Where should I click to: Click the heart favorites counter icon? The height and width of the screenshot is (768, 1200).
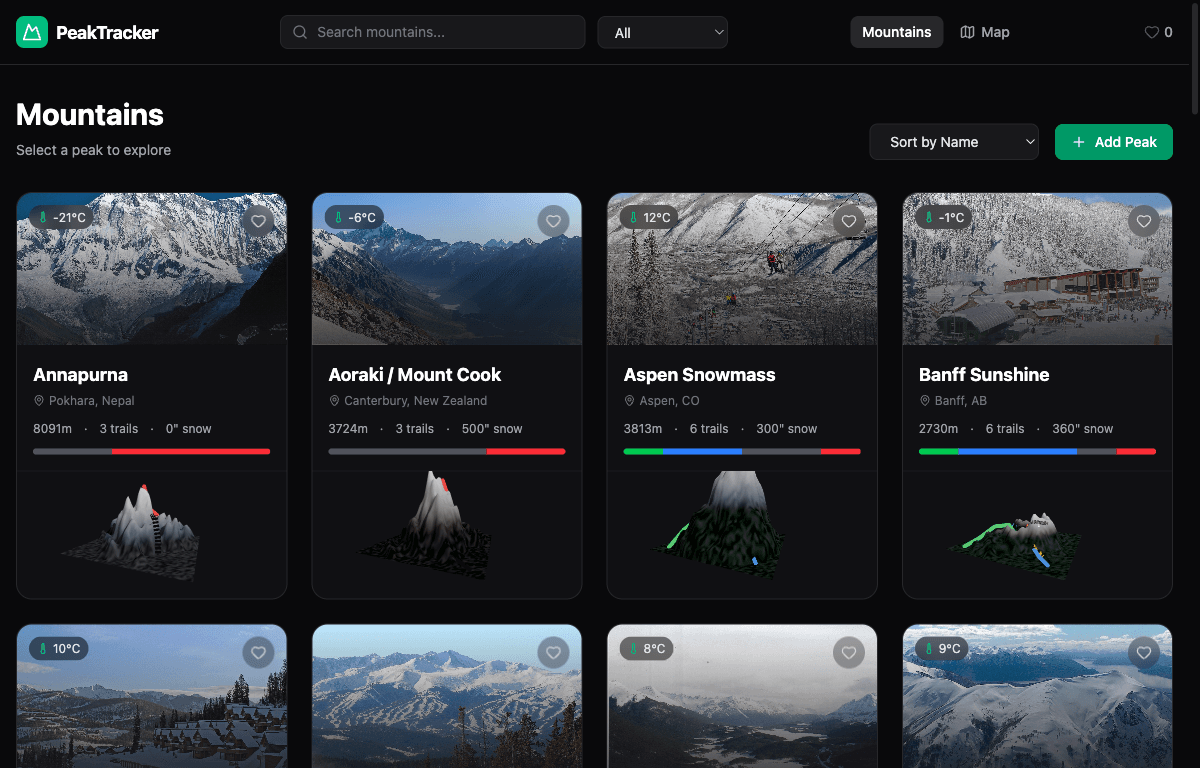1150,32
